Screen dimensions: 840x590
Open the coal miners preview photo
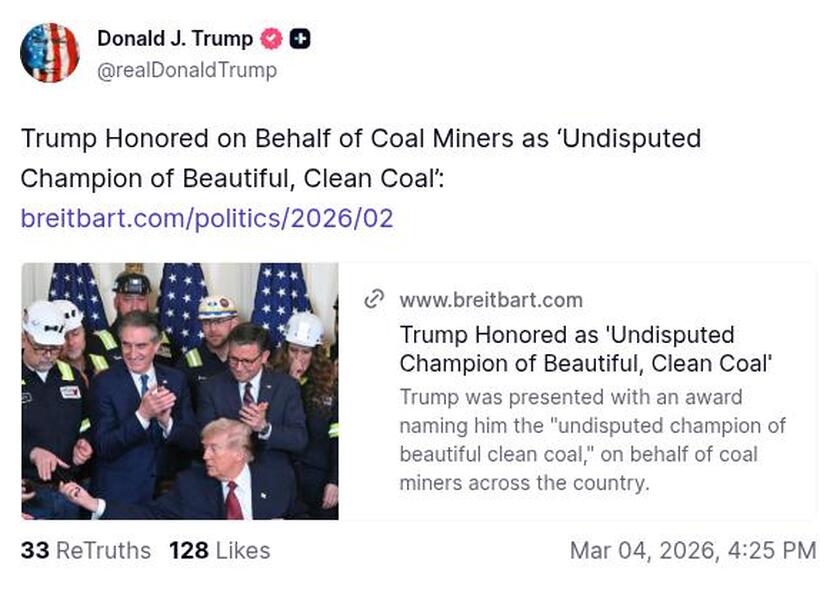click(x=180, y=391)
